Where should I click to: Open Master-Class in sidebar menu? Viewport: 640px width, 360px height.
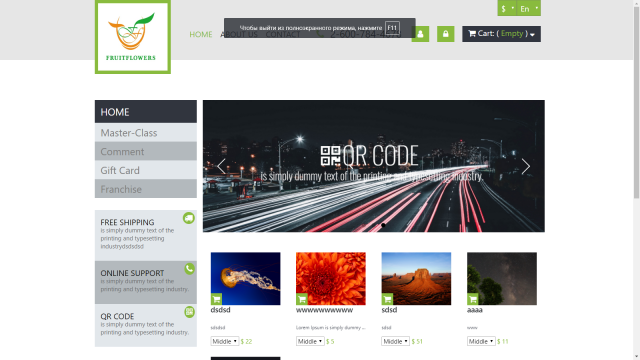click(x=146, y=133)
